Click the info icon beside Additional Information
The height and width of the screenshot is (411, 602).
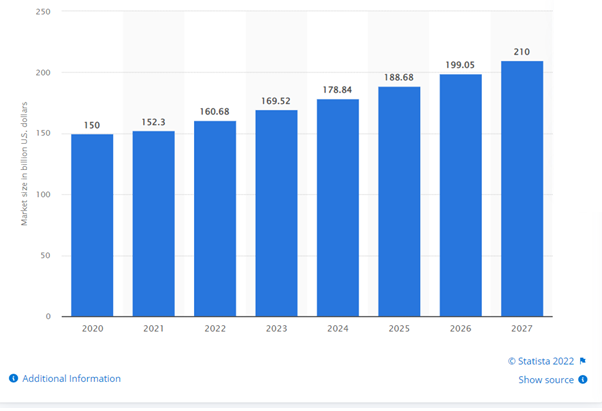pos(13,379)
